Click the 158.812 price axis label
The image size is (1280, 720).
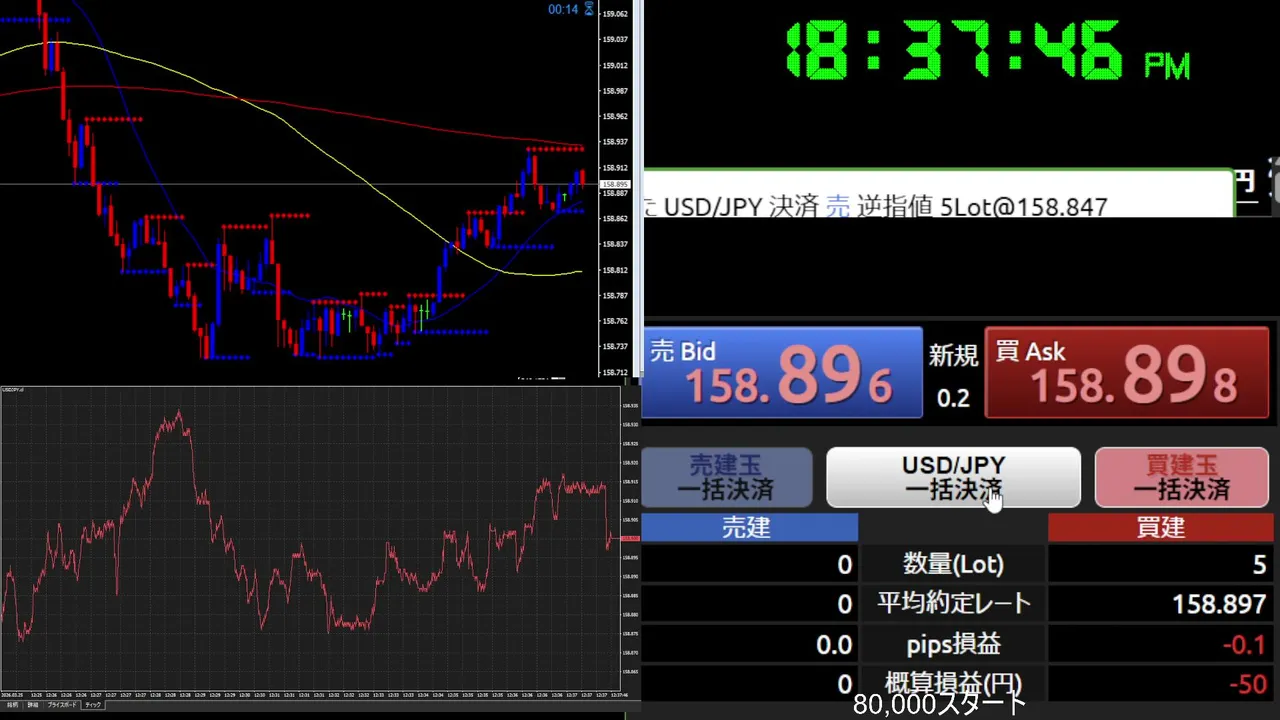(615, 270)
